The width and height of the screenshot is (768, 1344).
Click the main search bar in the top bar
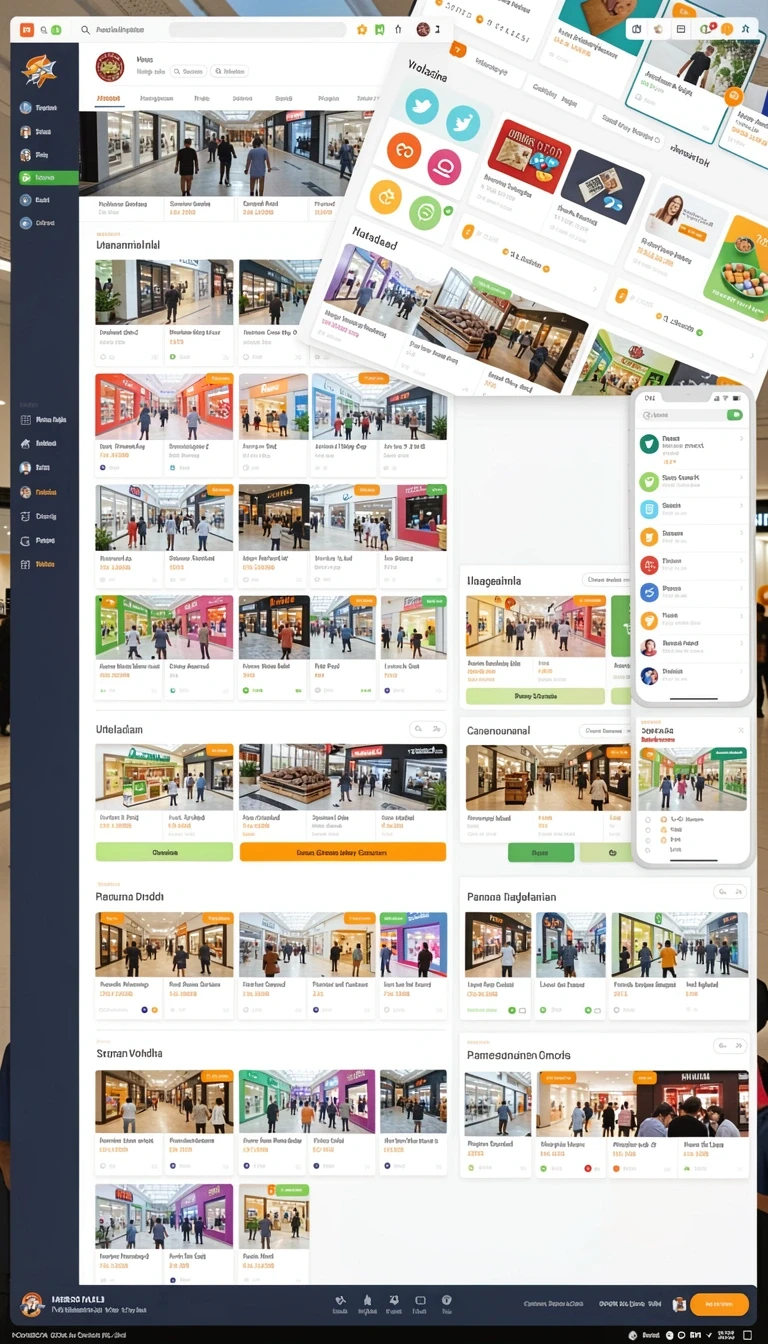pyautogui.click(x=257, y=31)
